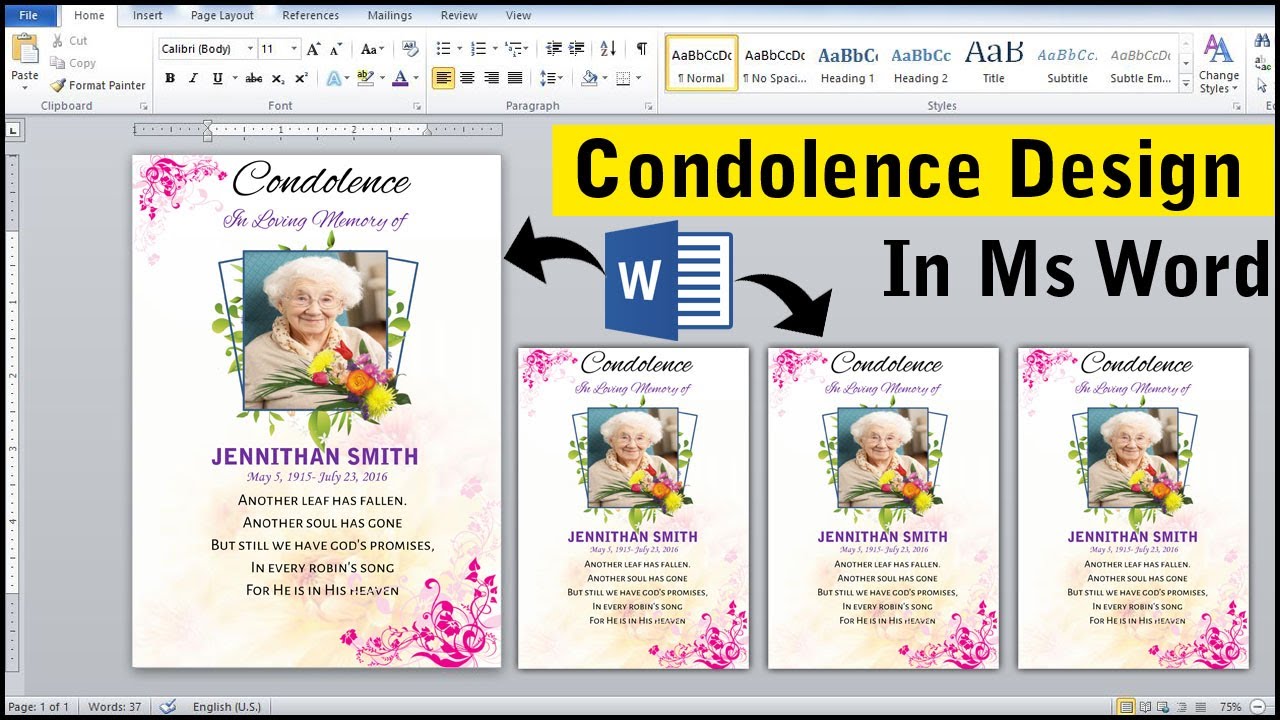The width and height of the screenshot is (1280, 720).
Task: Open the Change Styles menu
Action: [x=1219, y=64]
